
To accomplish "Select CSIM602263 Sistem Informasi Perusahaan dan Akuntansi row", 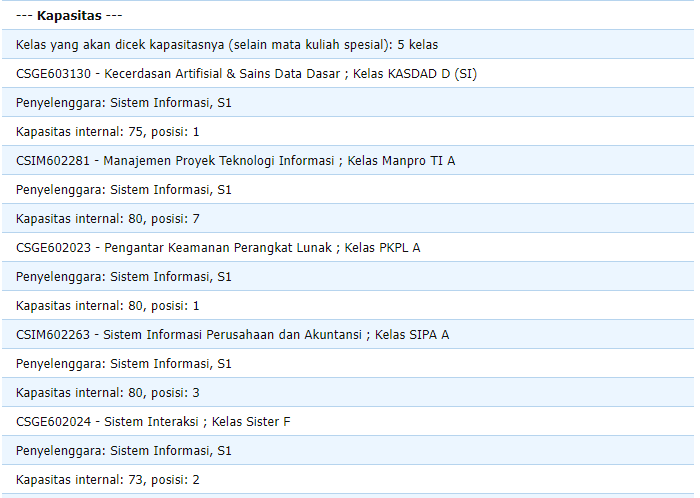I will (348, 334).
